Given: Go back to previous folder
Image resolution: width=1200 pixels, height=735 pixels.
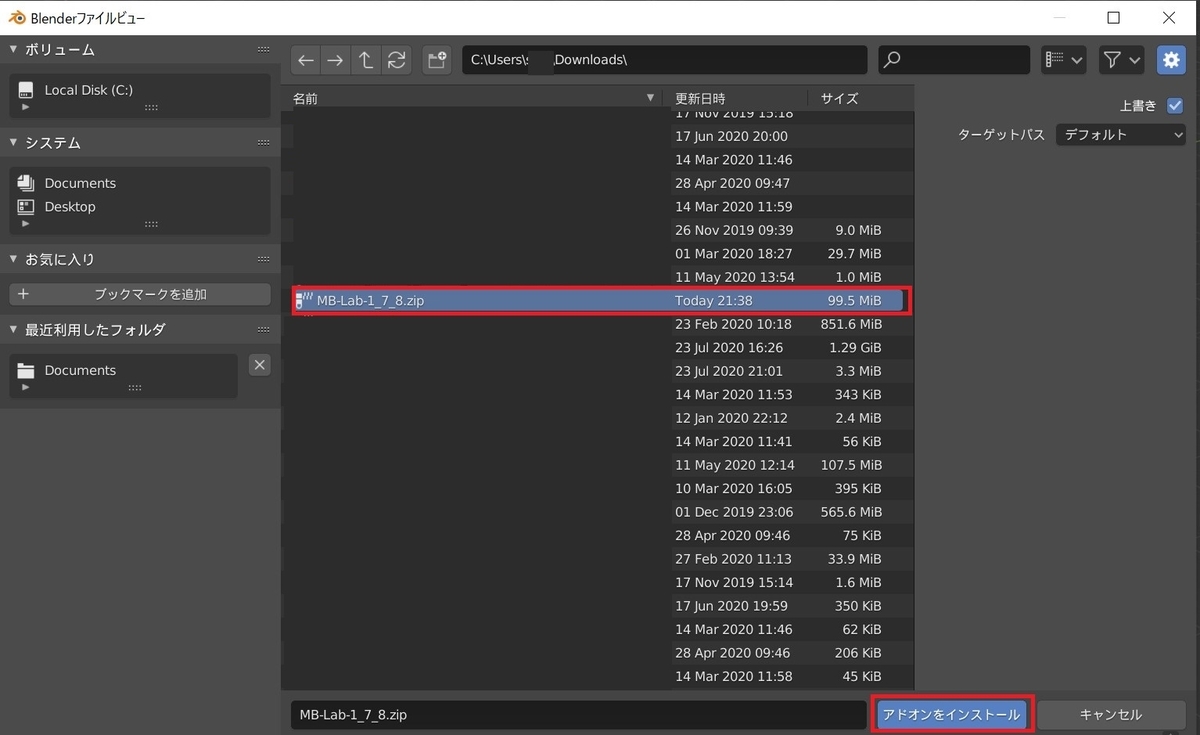Looking at the screenshot, I should (x=306, y=60).
